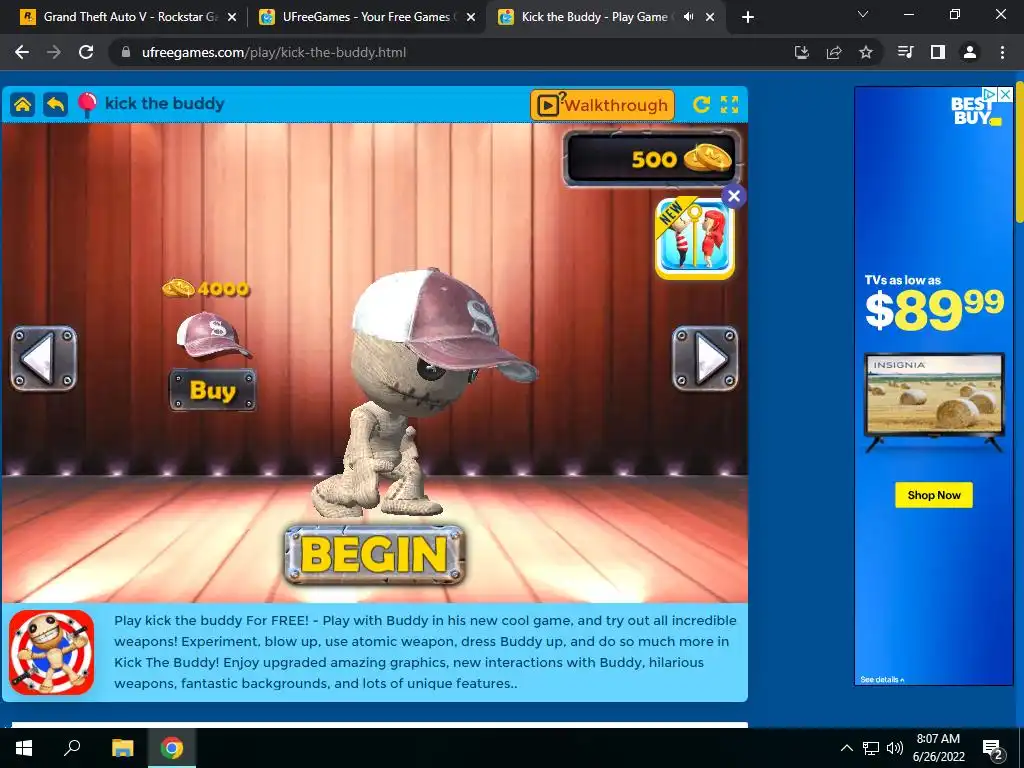This screenshot has height=768, width=1024.
Task: Share this page from the address bar
Action: [x=834, y=52]
